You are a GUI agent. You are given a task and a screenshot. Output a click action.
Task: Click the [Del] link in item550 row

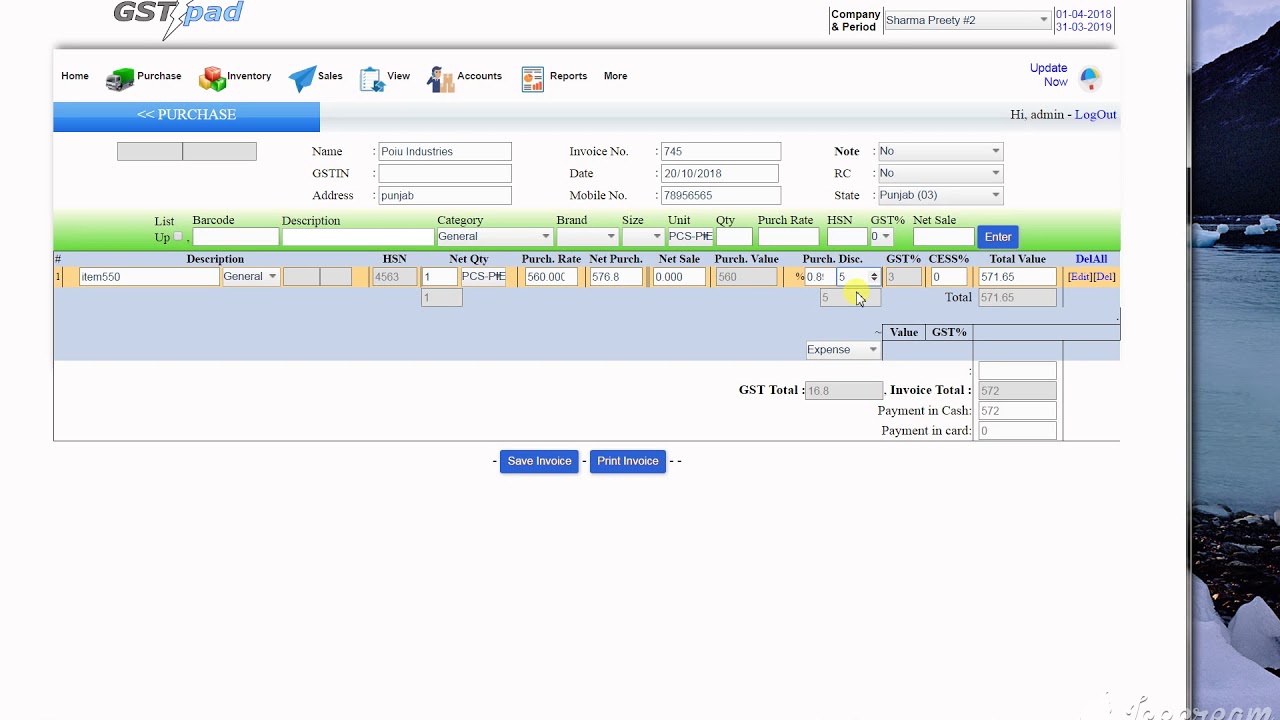[1104, 277]
